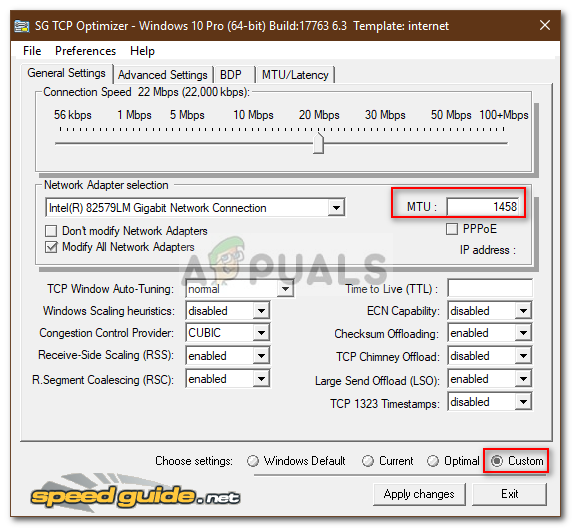Select the Current settings radio button

pyautogui.click(x=368, y=461)
